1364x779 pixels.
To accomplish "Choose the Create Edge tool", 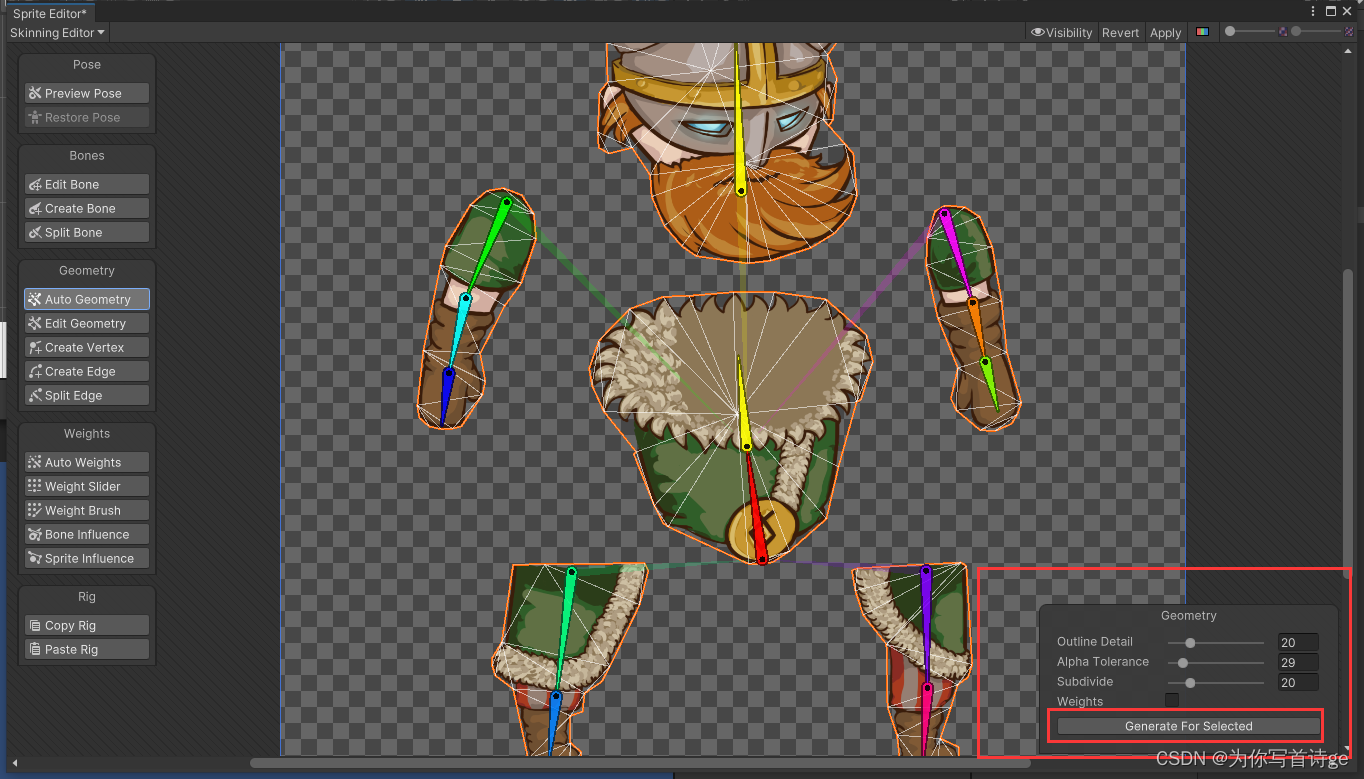I will click(87, 371).
